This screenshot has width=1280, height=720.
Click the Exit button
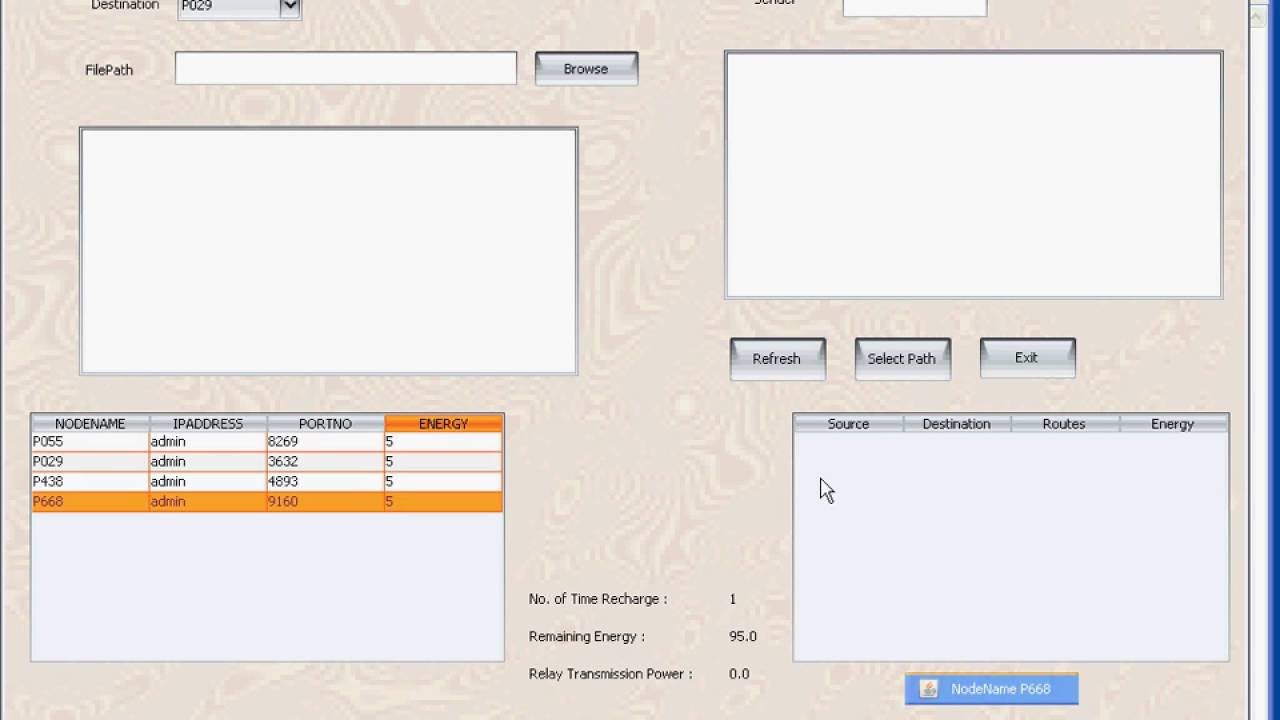(x=1027, y=358)
